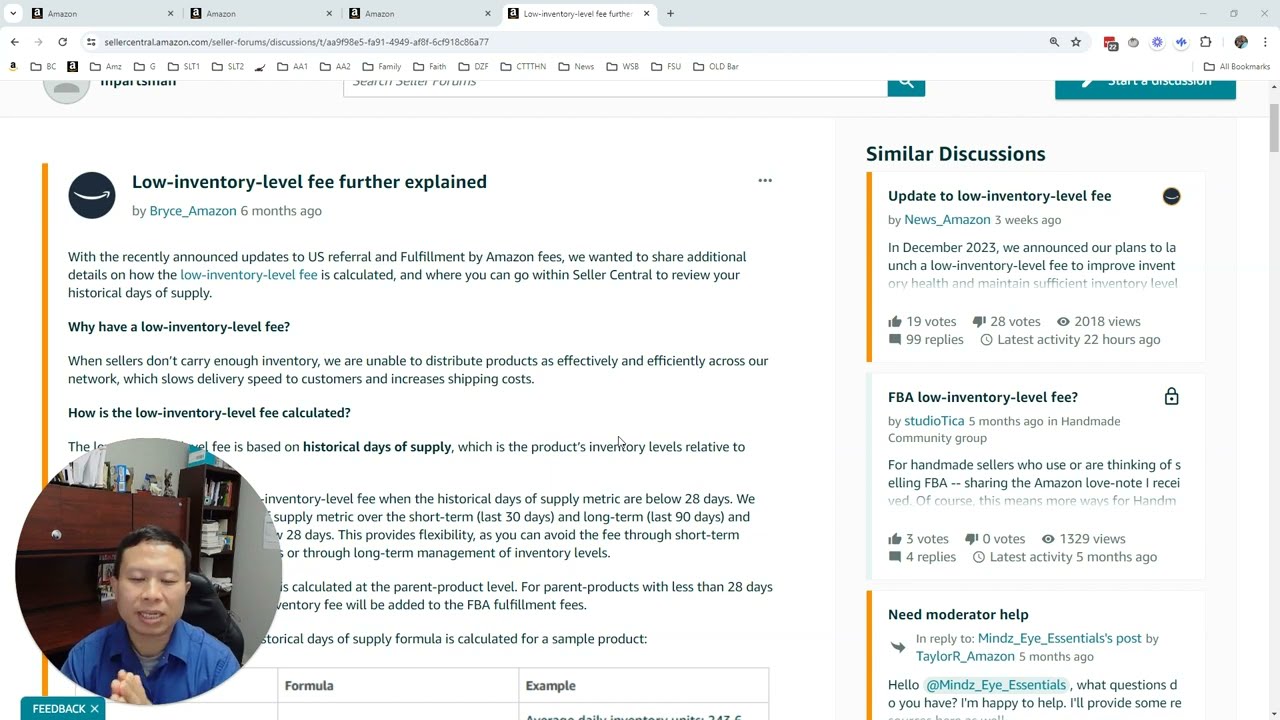This screenshot has width=1280, height=720.
Task: Open the Family bookmarks folder
Action: click(x=381, y=66)
